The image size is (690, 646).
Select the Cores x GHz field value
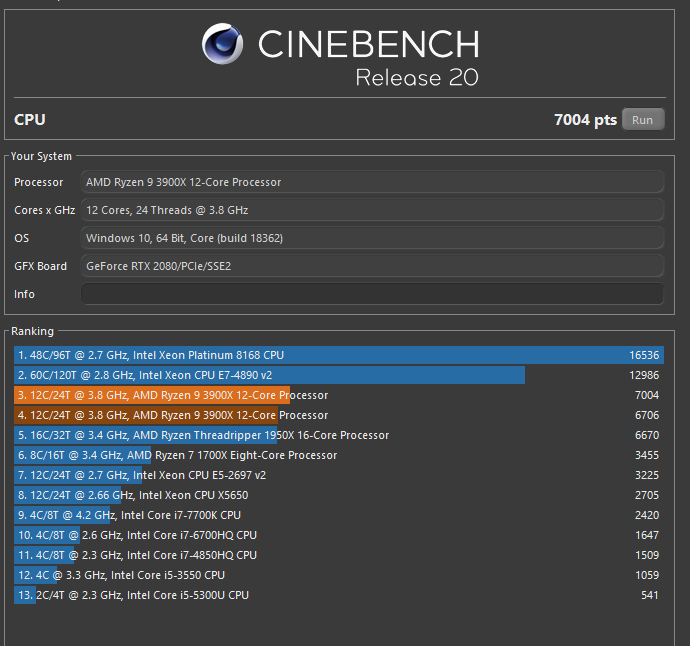click(372, 210)
